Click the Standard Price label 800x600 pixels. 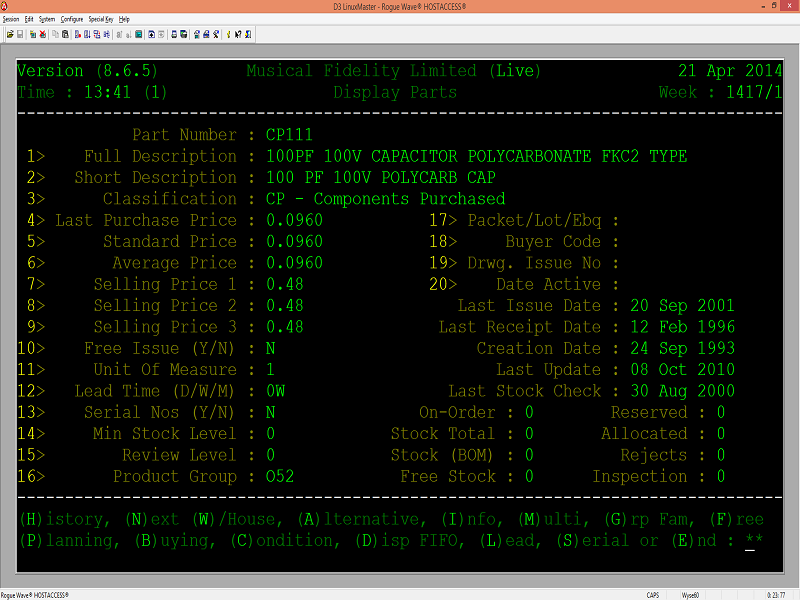click(170, 241)
